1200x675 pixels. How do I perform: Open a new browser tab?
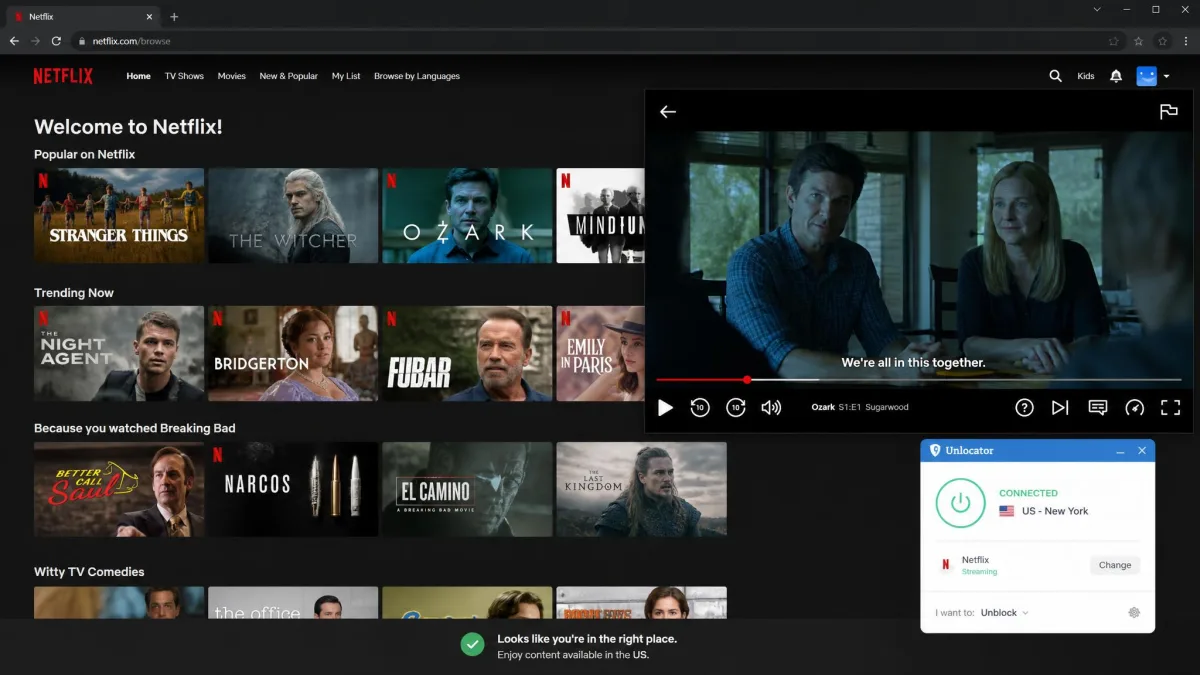174,17
